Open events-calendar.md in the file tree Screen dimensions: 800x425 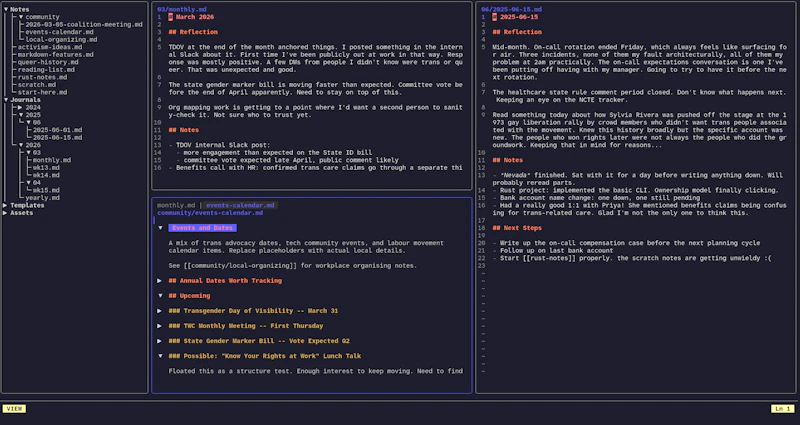(x=60, y=32)
